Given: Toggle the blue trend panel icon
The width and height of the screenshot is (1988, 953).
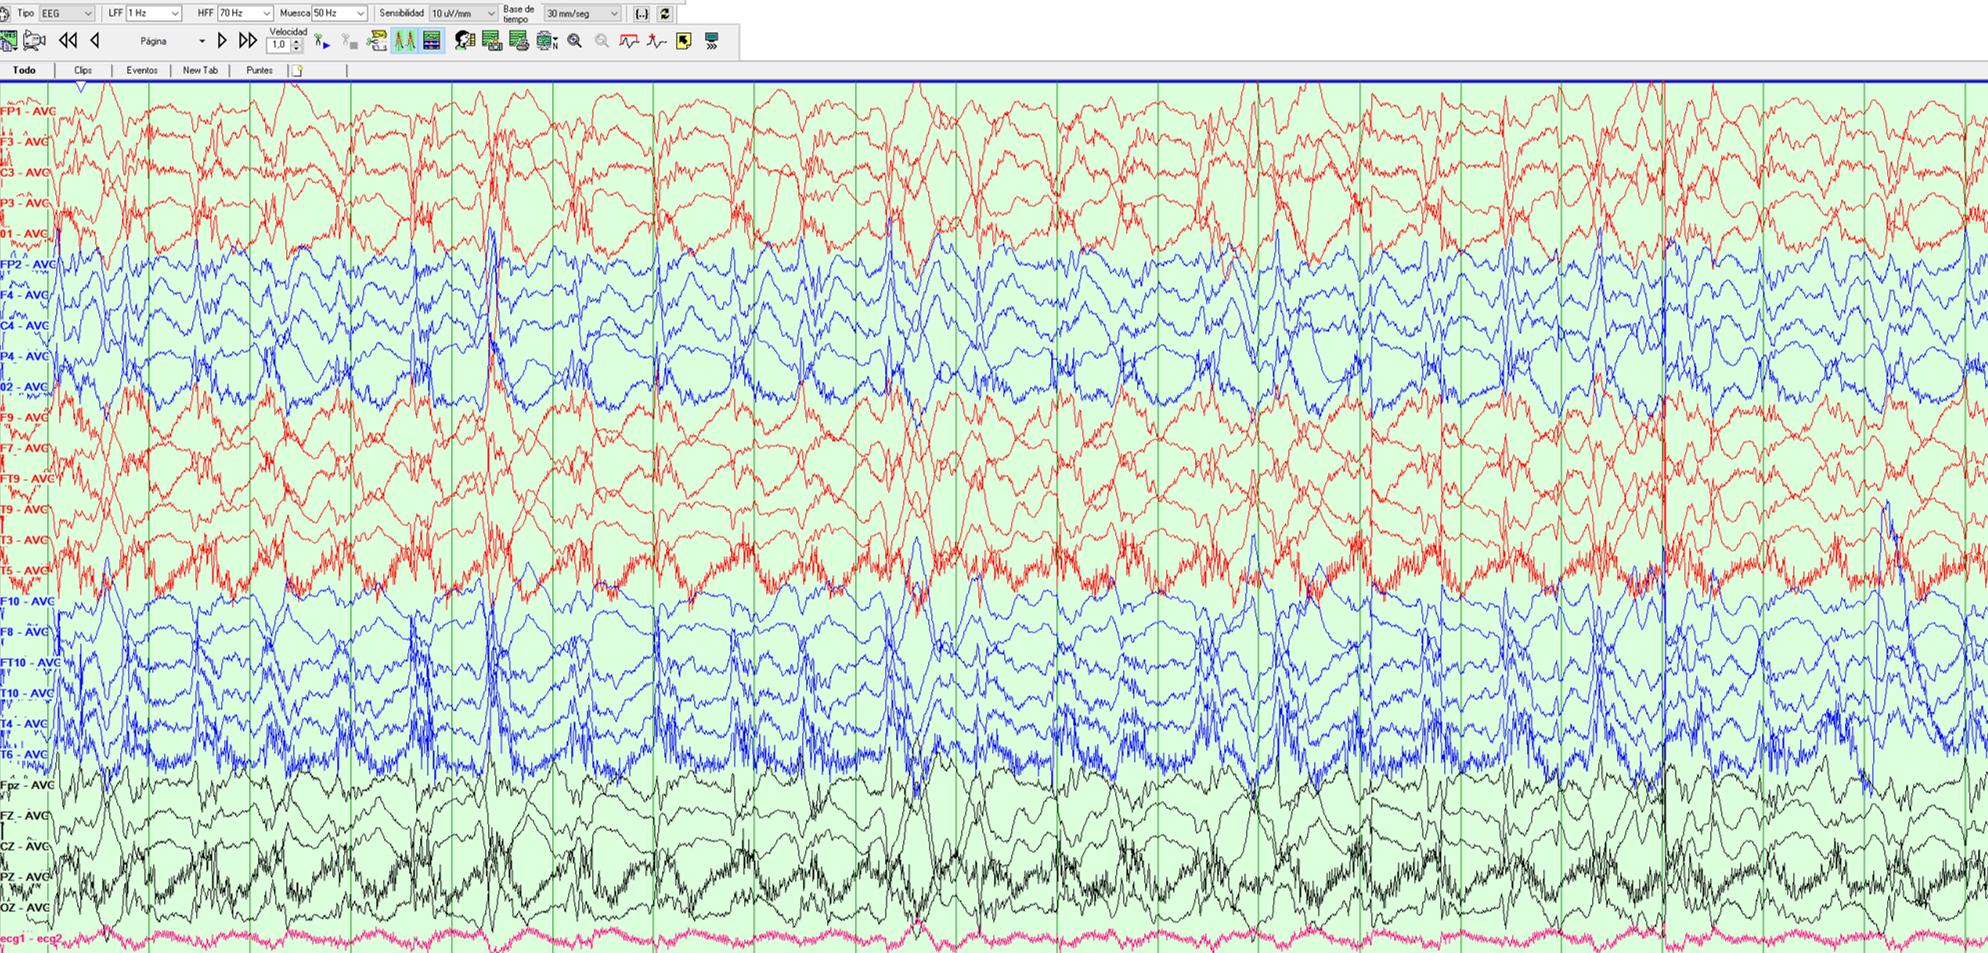Looking at the screenshot, I should click(432, 41).
